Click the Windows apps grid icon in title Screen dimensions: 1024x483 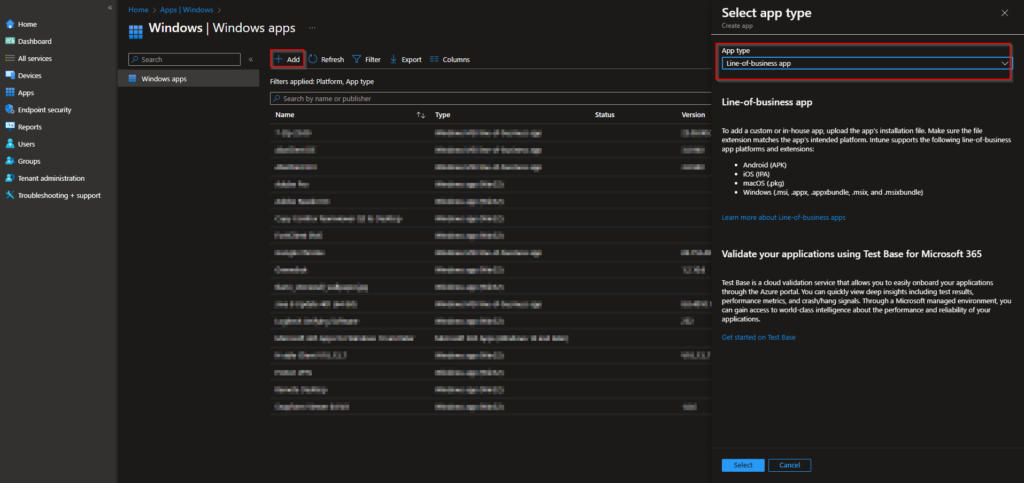click(x=136, y=32)
